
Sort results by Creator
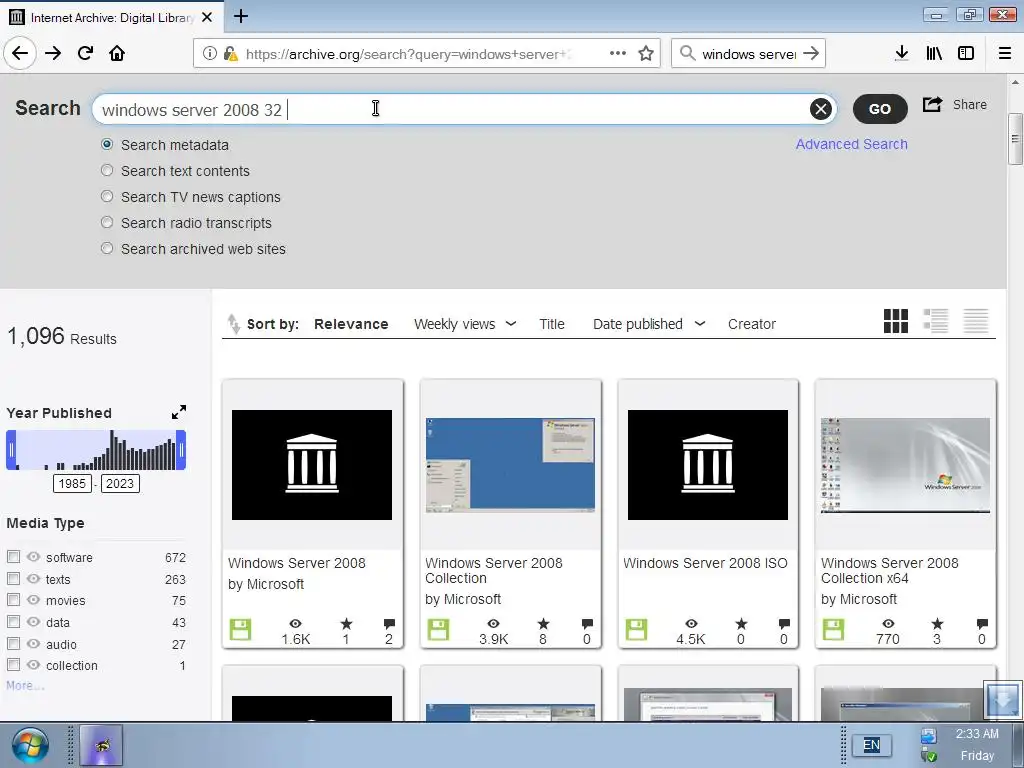(x=752, y=324)
